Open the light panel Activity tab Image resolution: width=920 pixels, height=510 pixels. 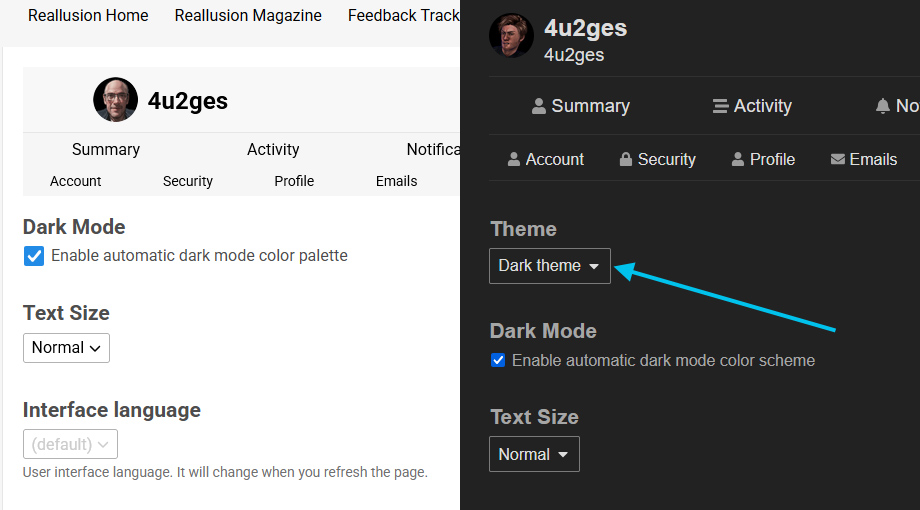273,149
